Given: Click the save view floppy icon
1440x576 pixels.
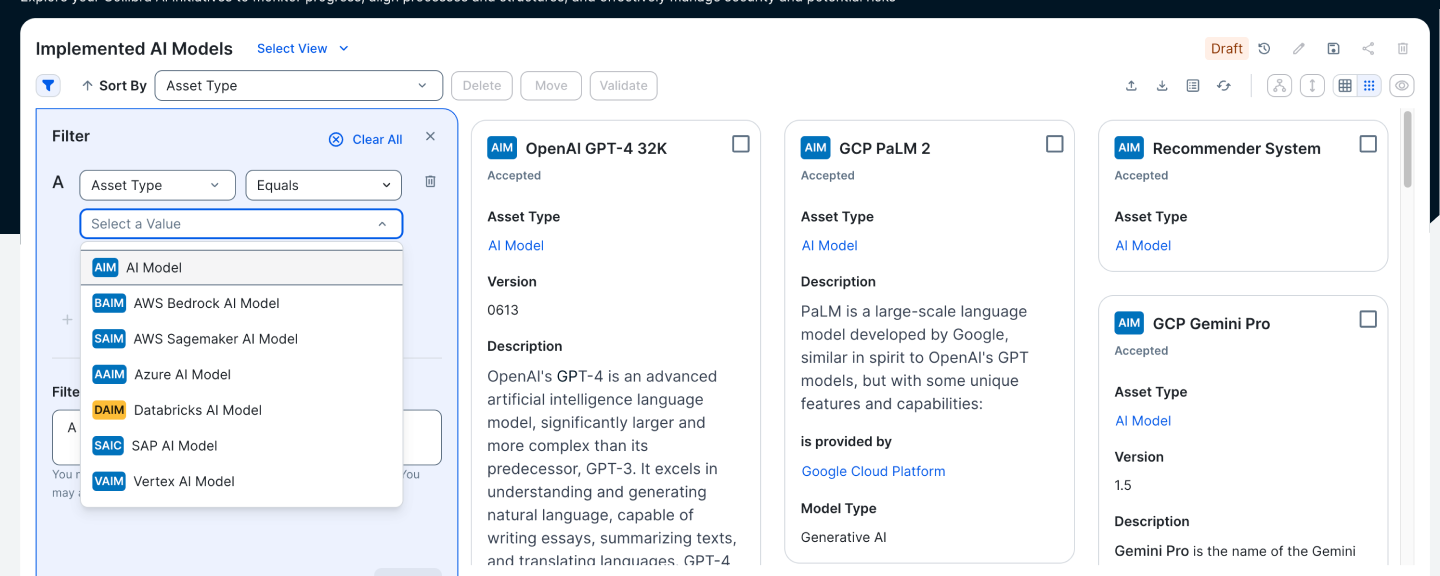Looking at the screenshot, I should click(x=1333, y=49).
